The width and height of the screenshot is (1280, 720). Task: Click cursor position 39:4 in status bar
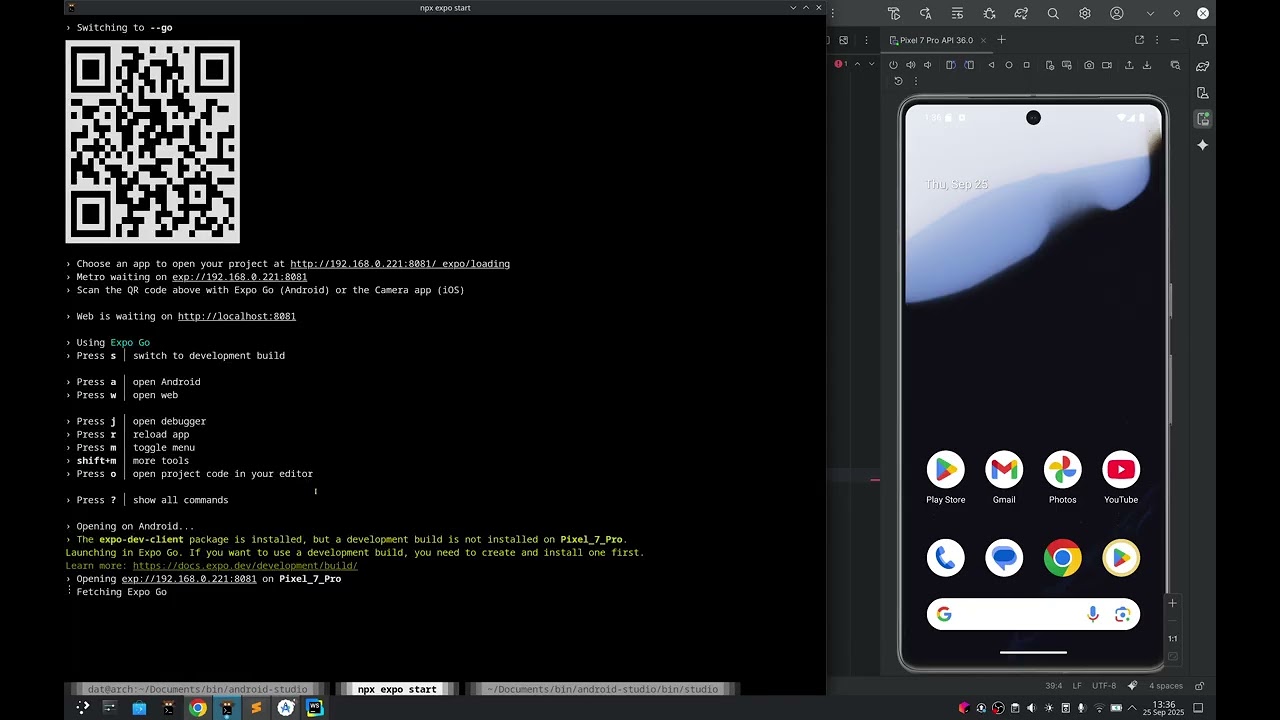pos(1054,686)
